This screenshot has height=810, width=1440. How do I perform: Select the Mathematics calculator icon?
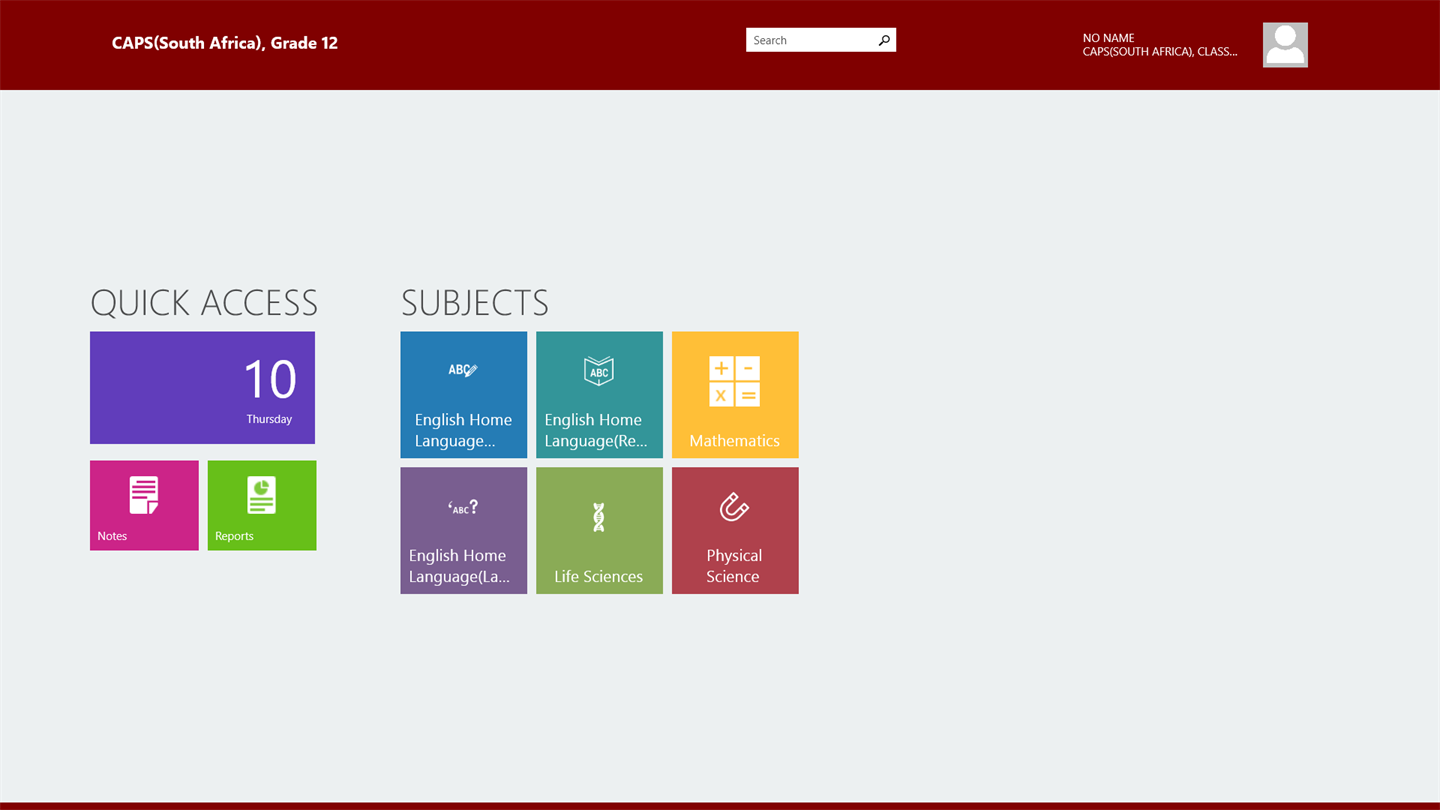click(735, 381)
